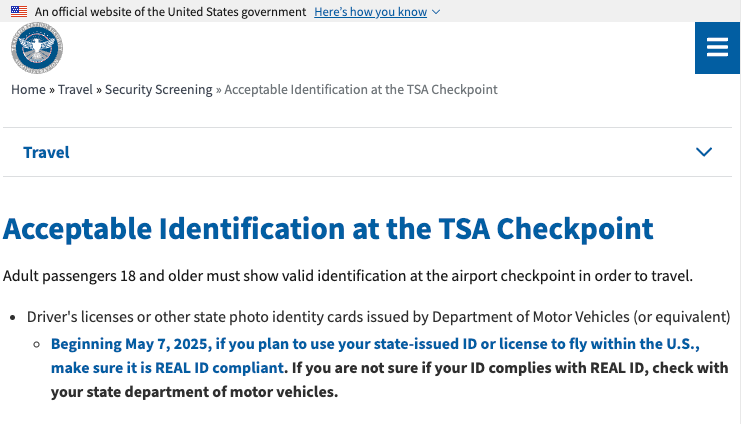Click the first breadcrumb separator after Home
Image resolution: width=741 pixels, height=424 pixels.
52,90
